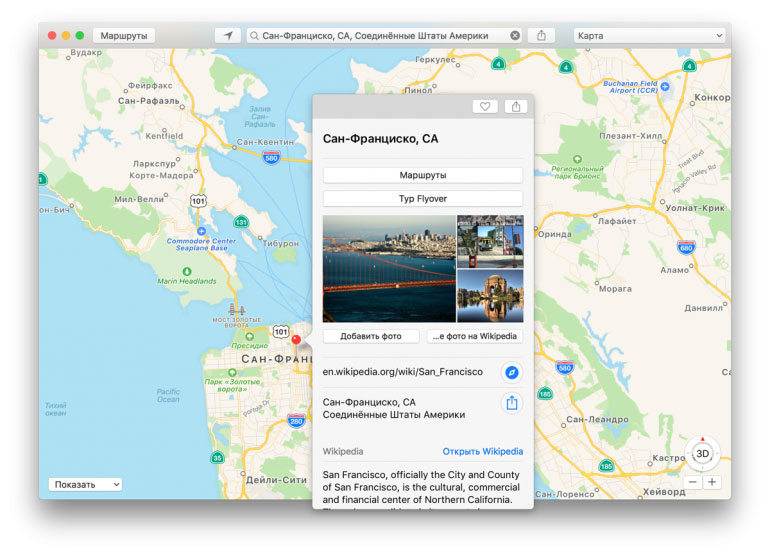Click the Interstate 280 shield
This screenshot has height=555, width=770.
point(296,420)
